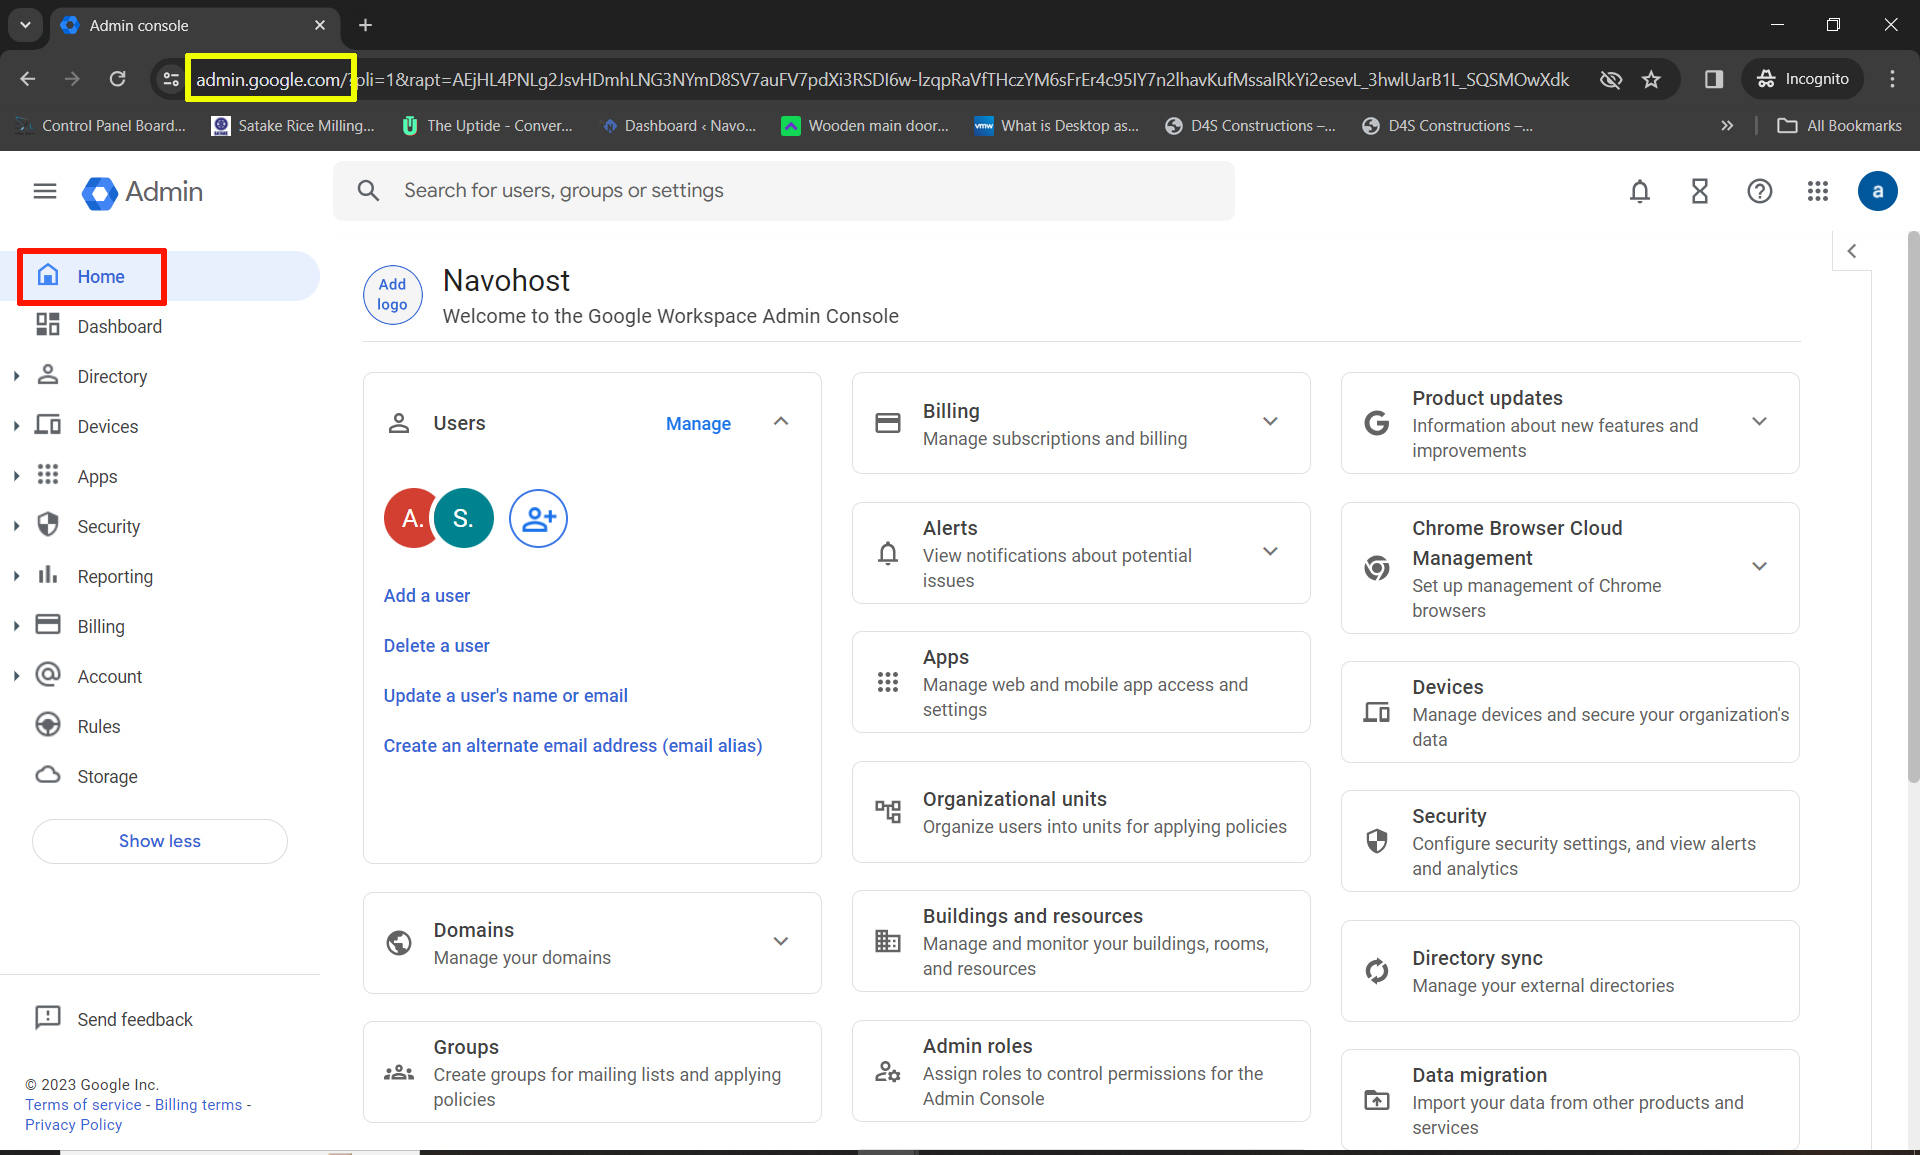
Task: Expand the Devices sidebar item
Action: tap(17, 427)
